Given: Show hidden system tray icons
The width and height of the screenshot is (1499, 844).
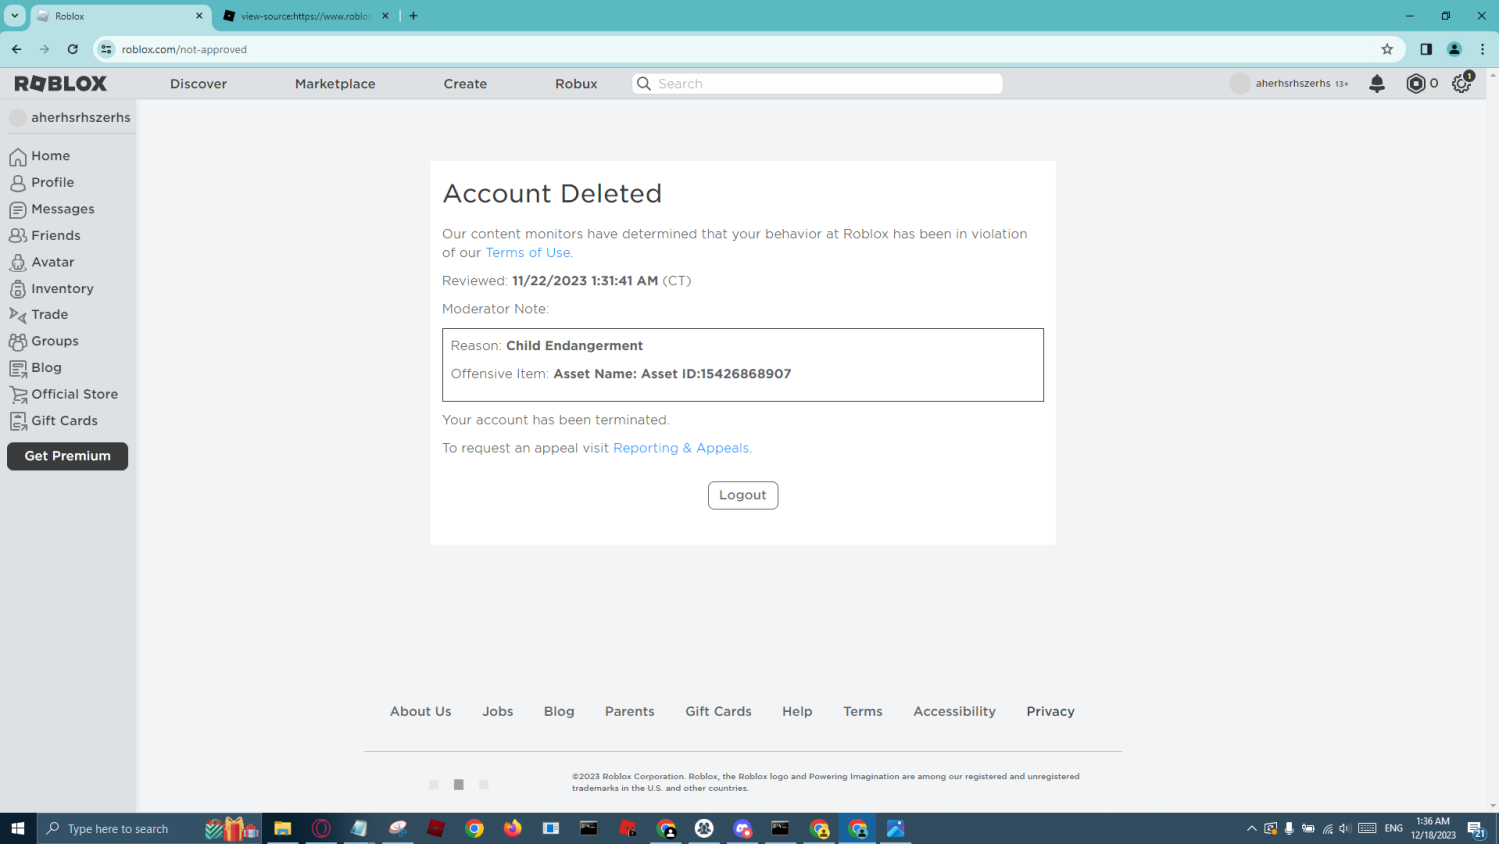Looking at the screenshot, I should [x=1251, y=828].
